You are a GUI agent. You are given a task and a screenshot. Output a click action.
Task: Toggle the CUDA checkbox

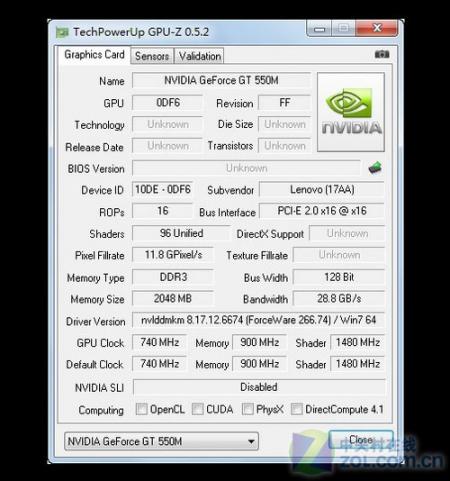pos(198,409)
